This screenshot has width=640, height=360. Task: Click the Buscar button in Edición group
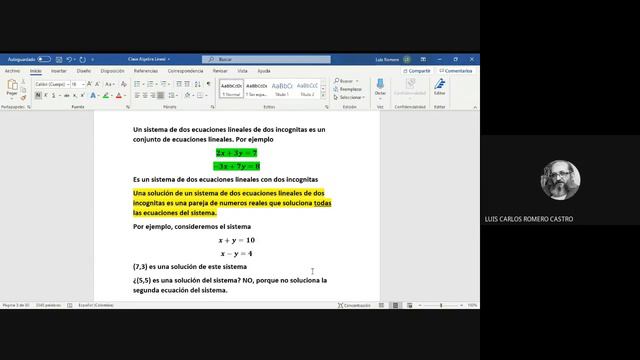(x=346, y=81)
